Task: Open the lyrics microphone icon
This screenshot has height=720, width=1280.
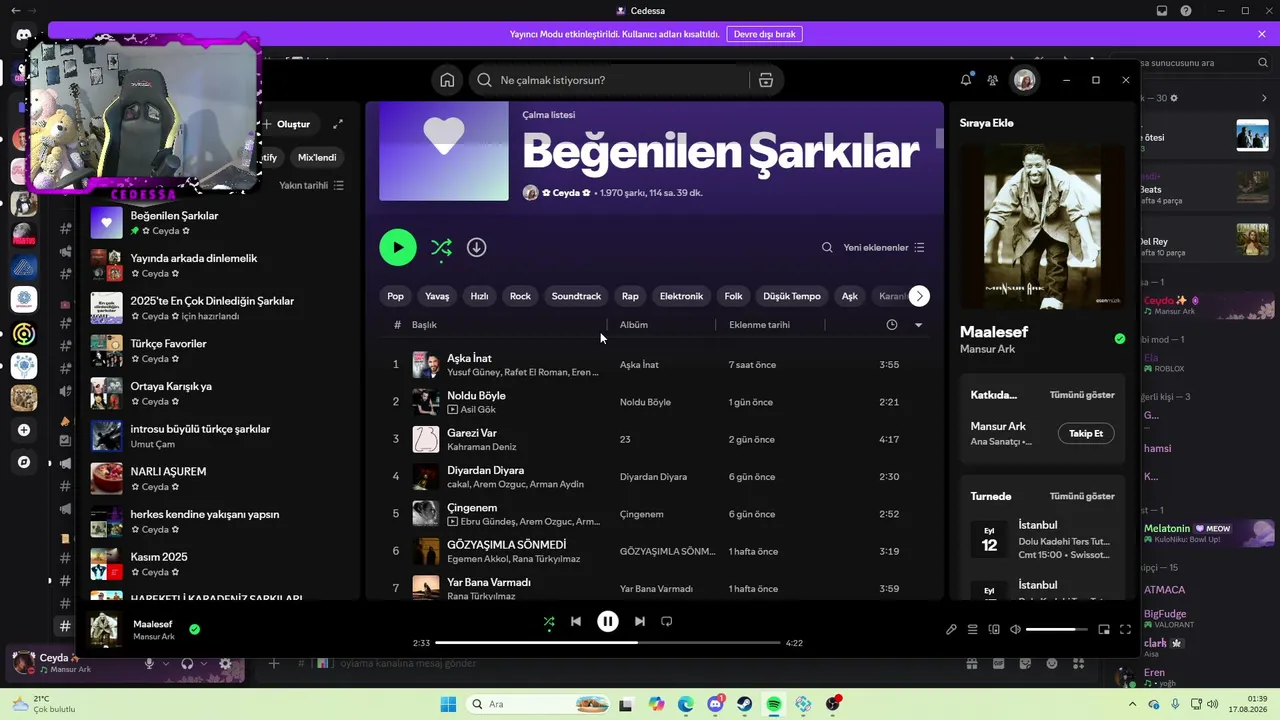Action: [951, 629]
